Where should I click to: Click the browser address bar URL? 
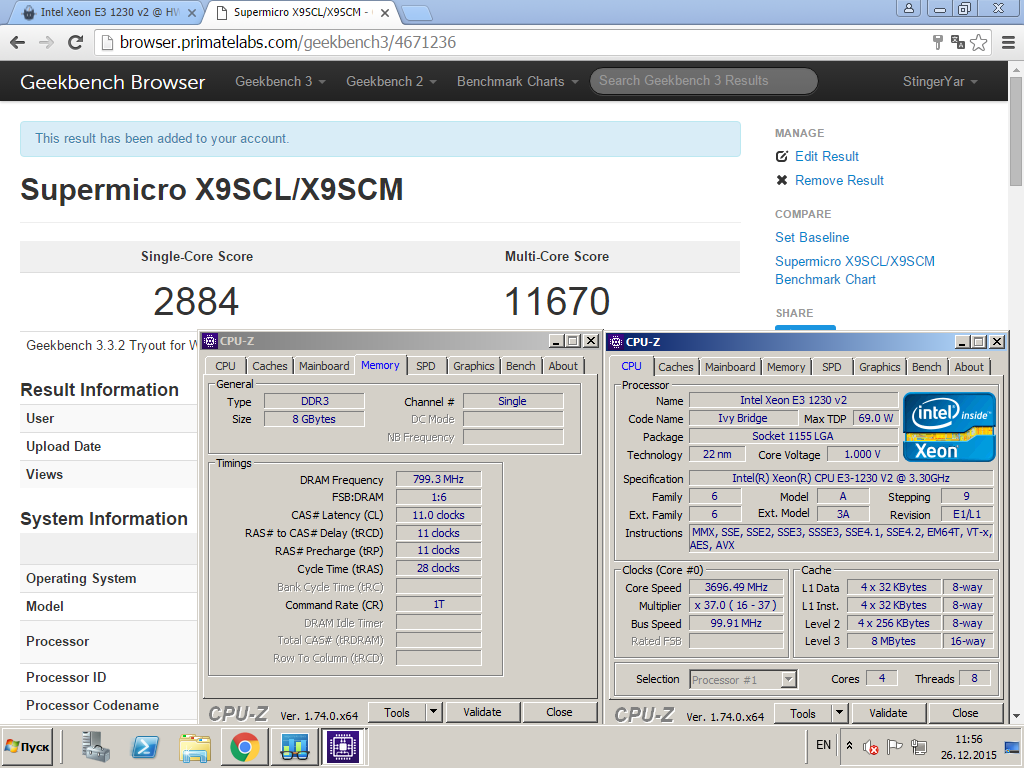[x=288, y=42]
